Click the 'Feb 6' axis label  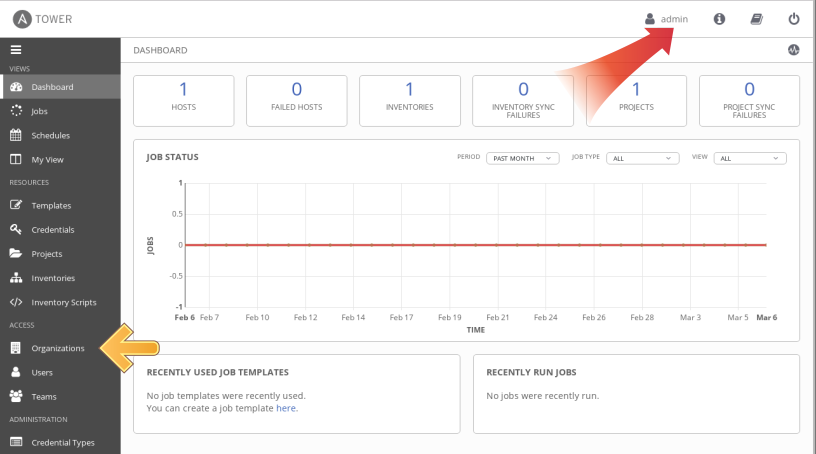coord(185,317)
